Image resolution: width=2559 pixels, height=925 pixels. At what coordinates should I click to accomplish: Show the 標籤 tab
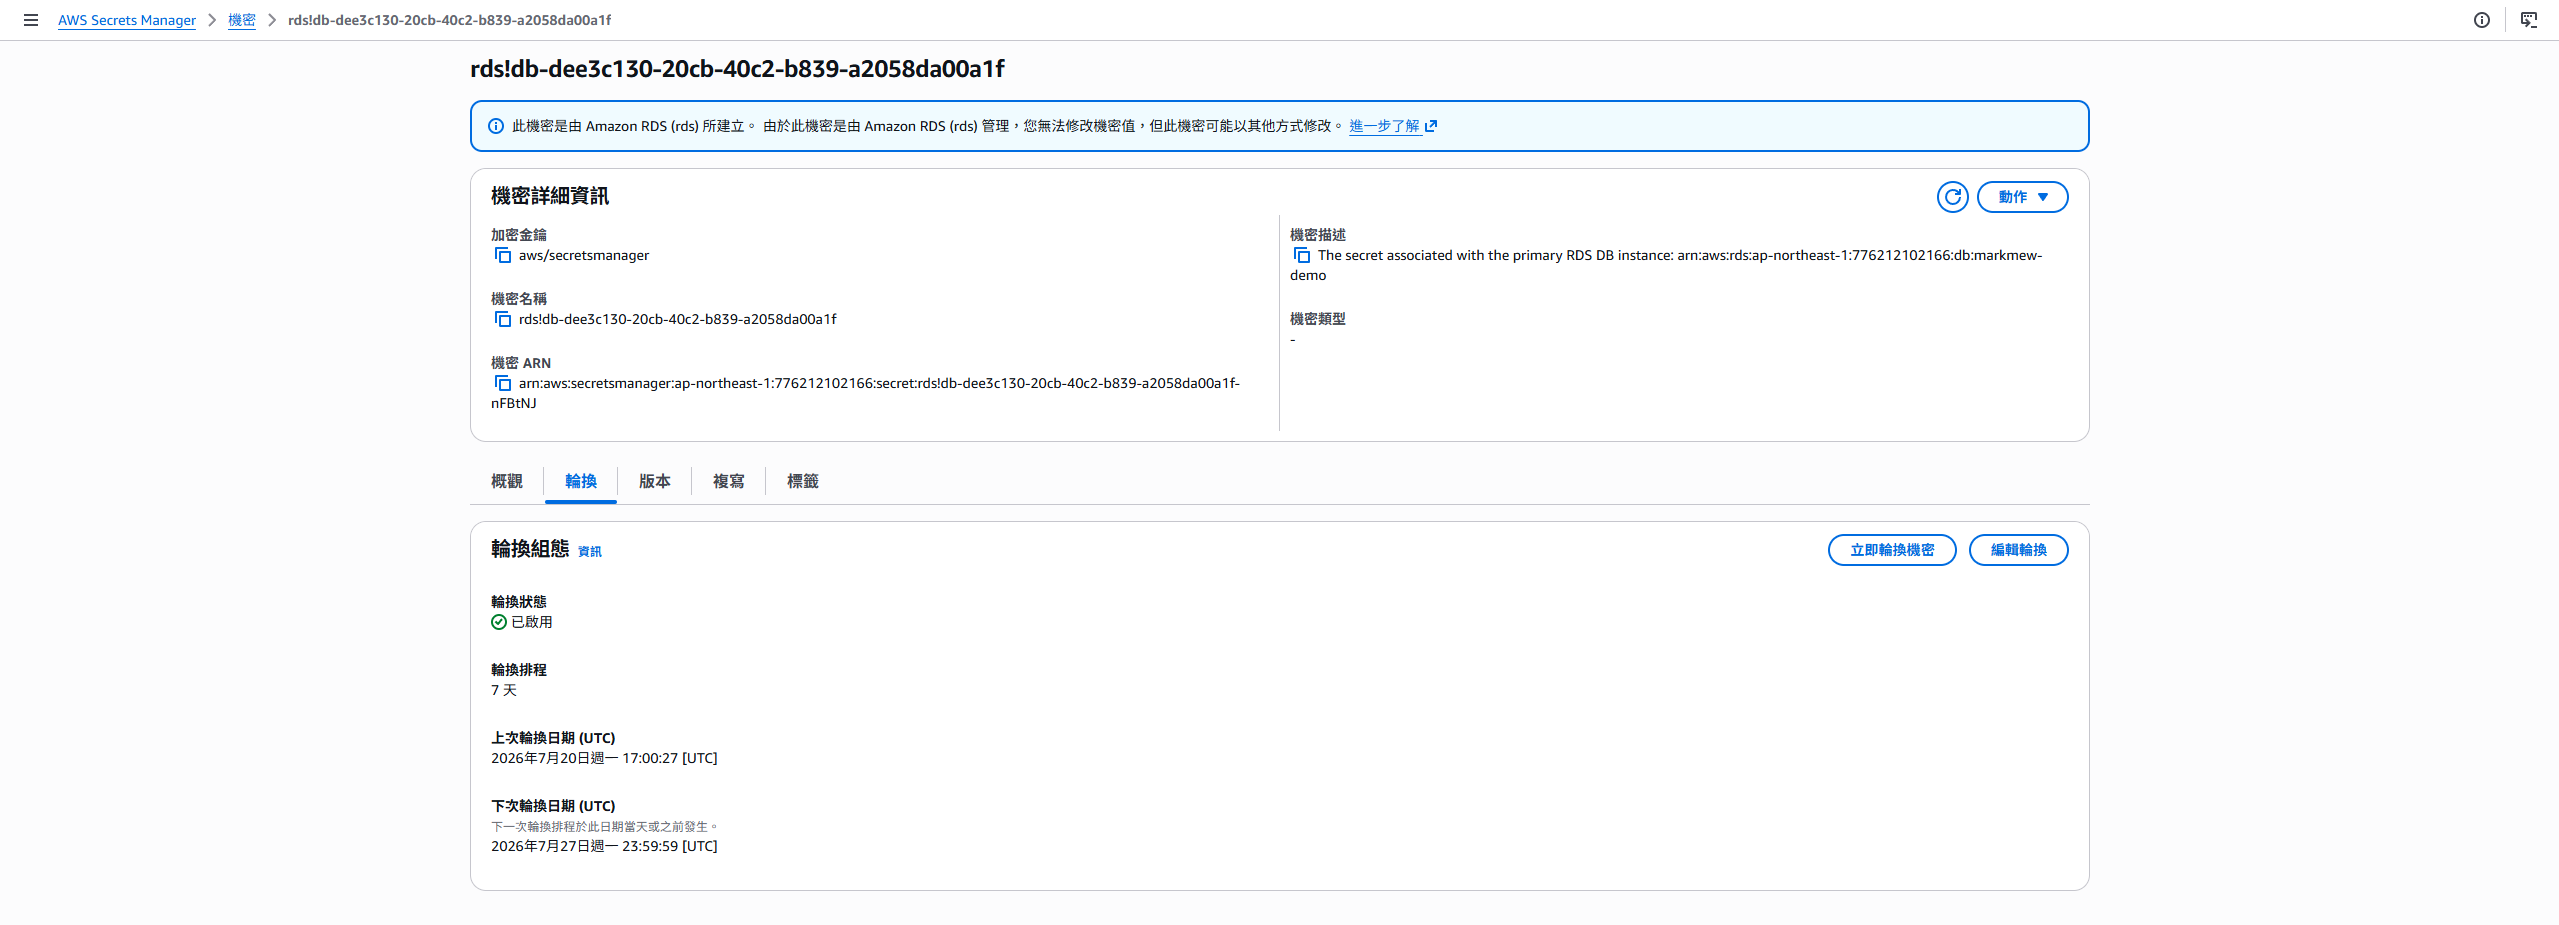pyautogui.click(x=803, y=481)
